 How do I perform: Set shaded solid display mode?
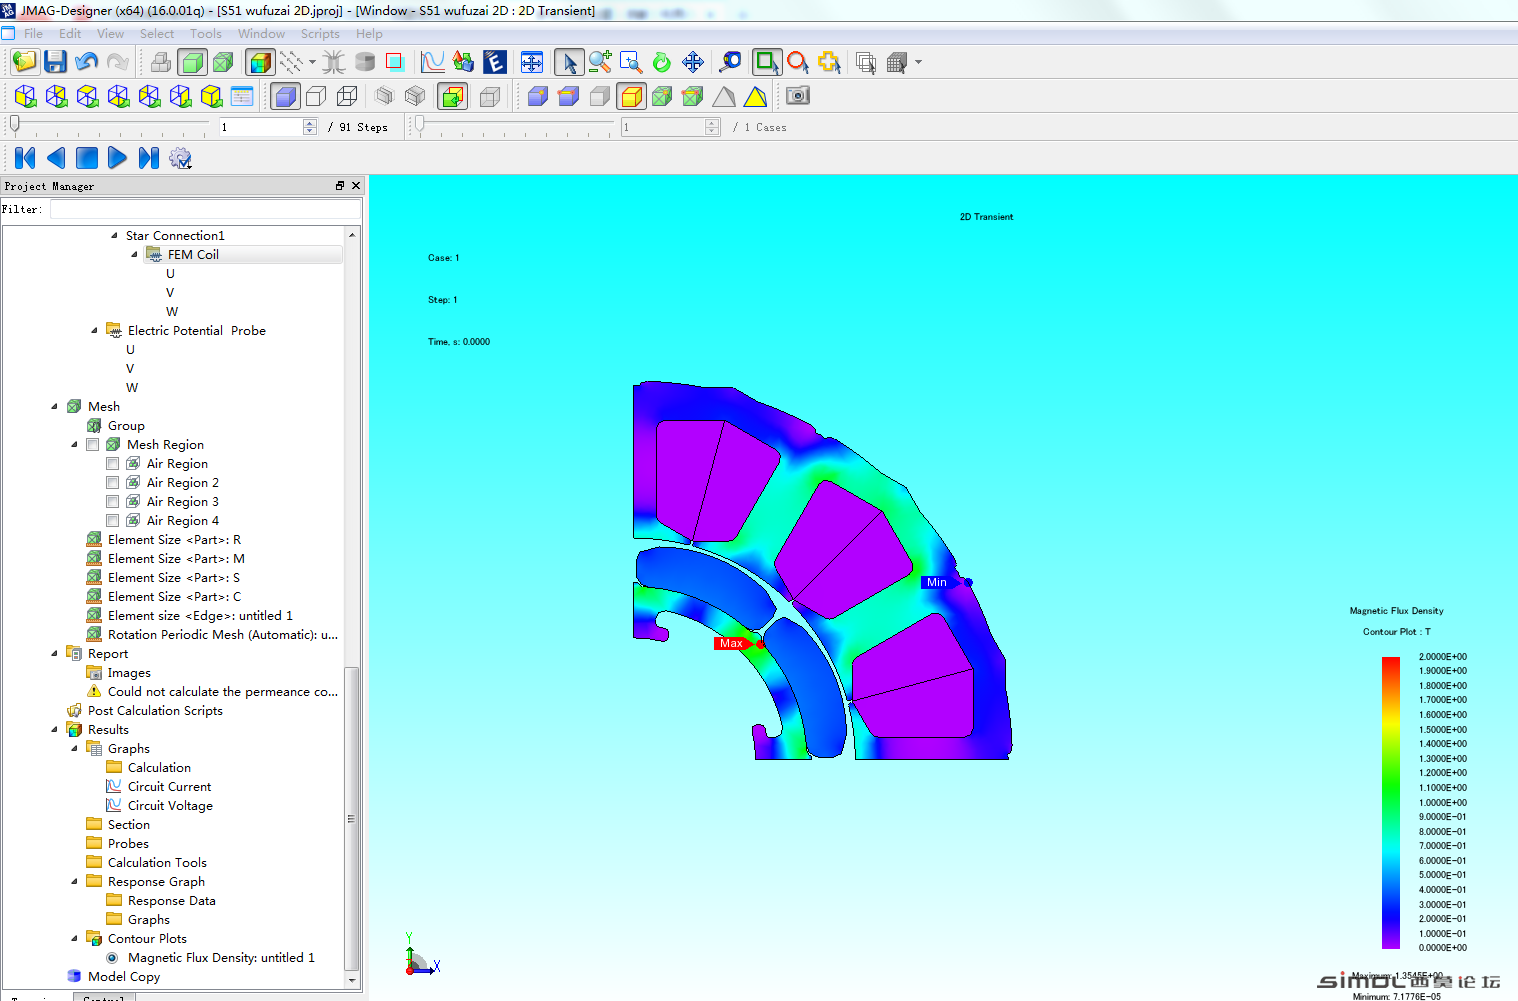[285, 96]
